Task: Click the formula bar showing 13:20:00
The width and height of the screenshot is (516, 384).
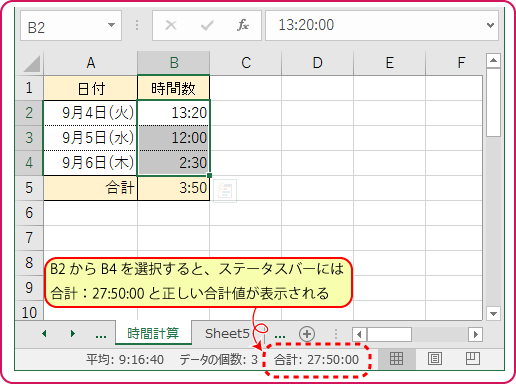Action: pos(382,25)
